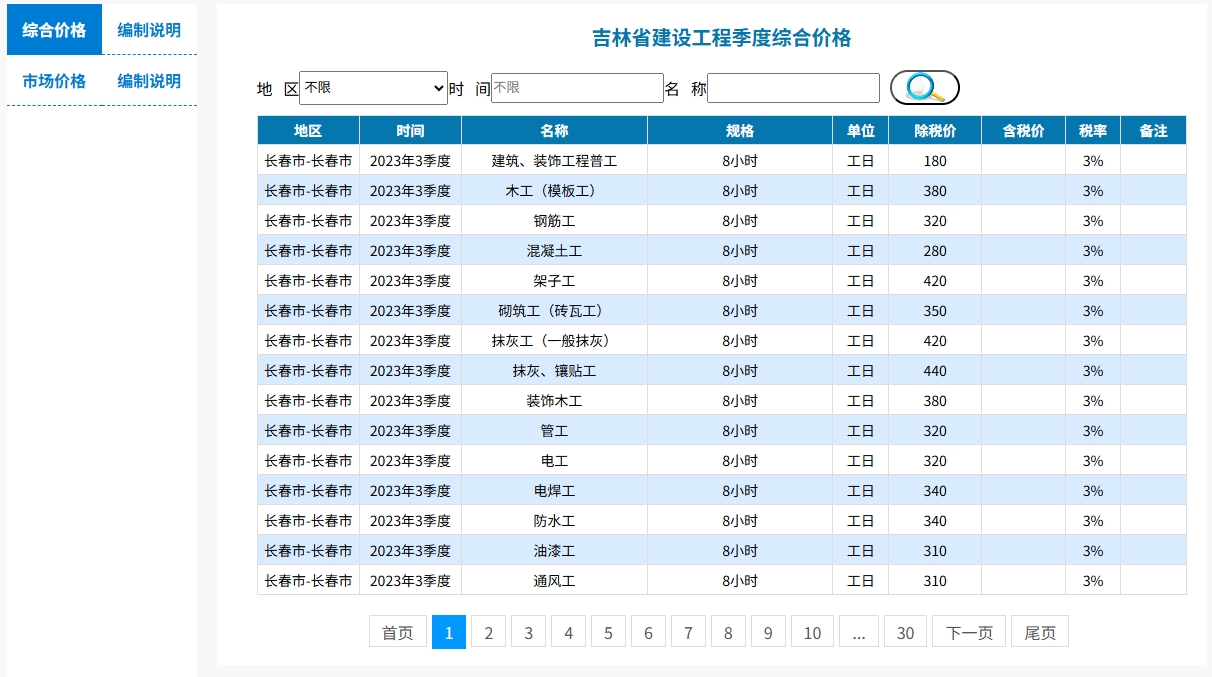Click the 名称 search input field
This screenshot has height=677, width=1212.
[x=793, y=88]
